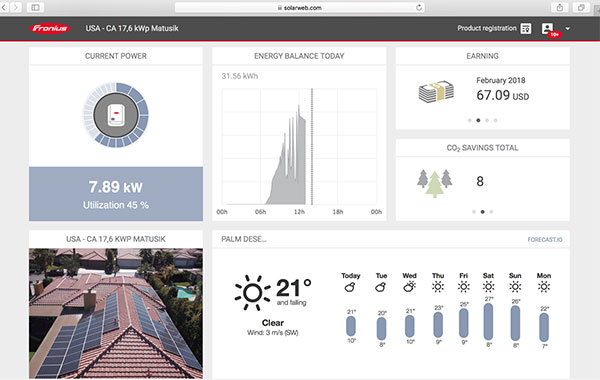Go forward in the browser
This screenshot has width=600, height=380.
(x=16, y=7)
